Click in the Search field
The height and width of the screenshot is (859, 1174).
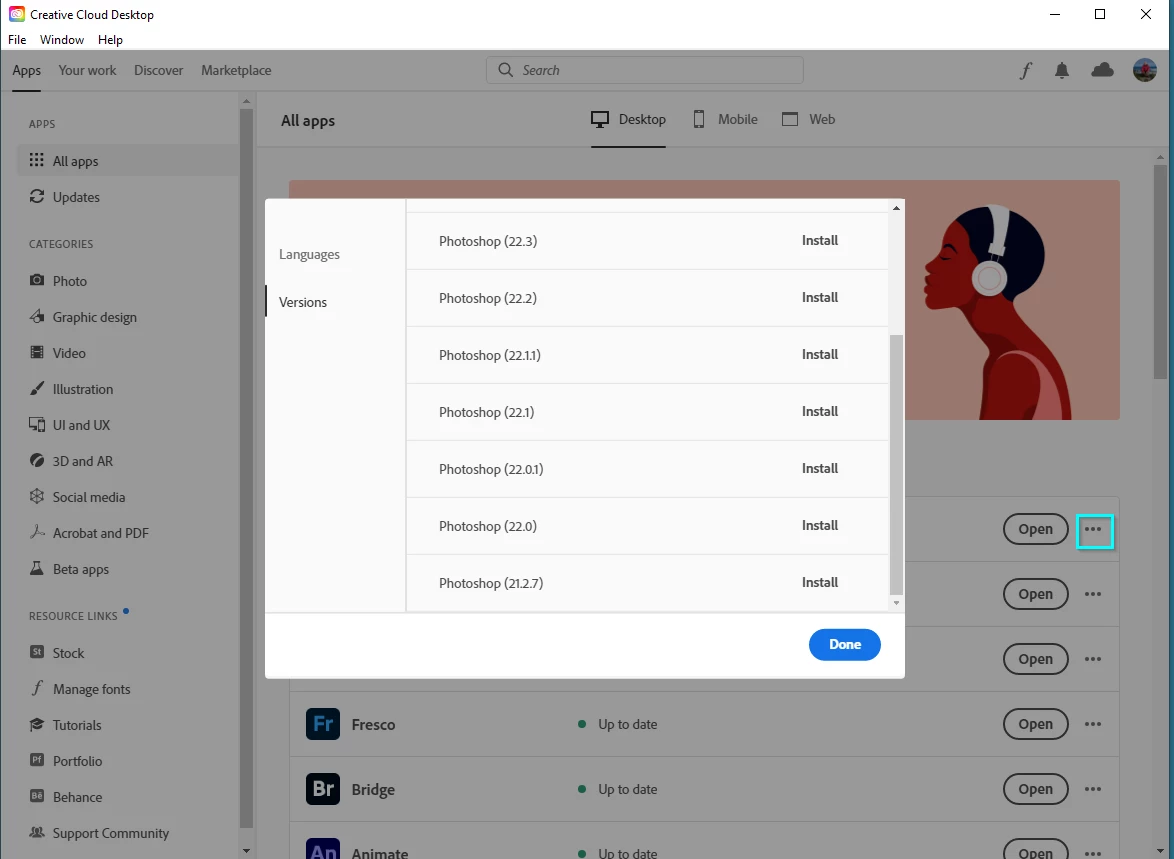tap(645, 70)
